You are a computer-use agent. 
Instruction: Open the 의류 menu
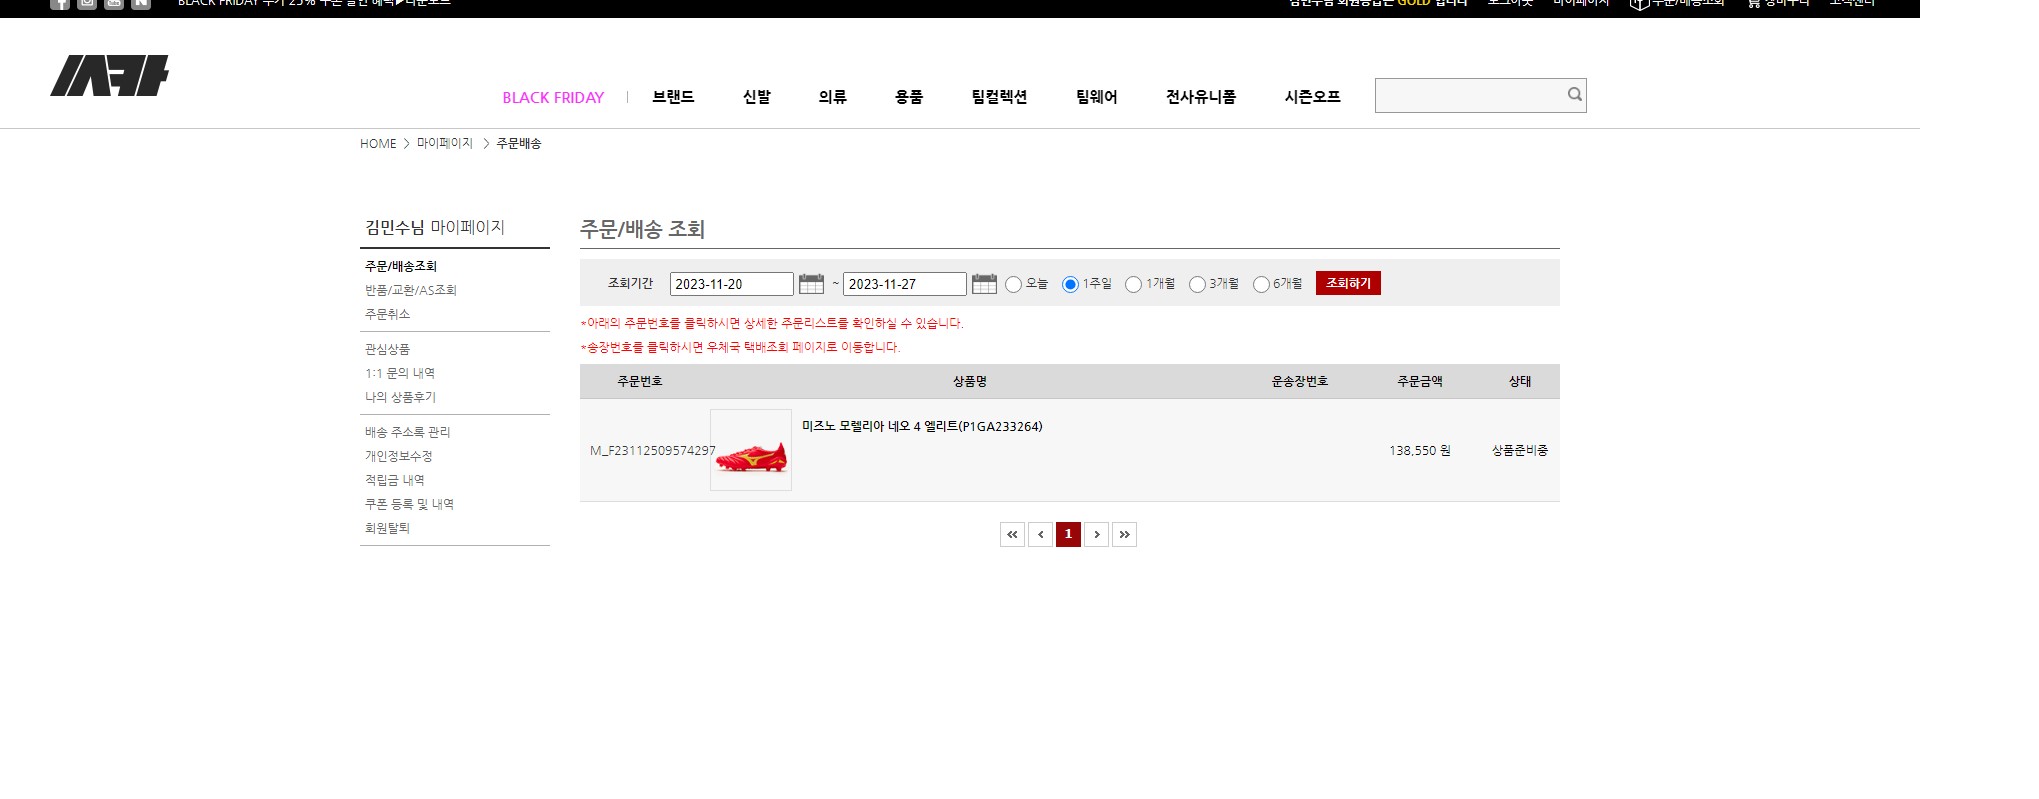[833, 97]
